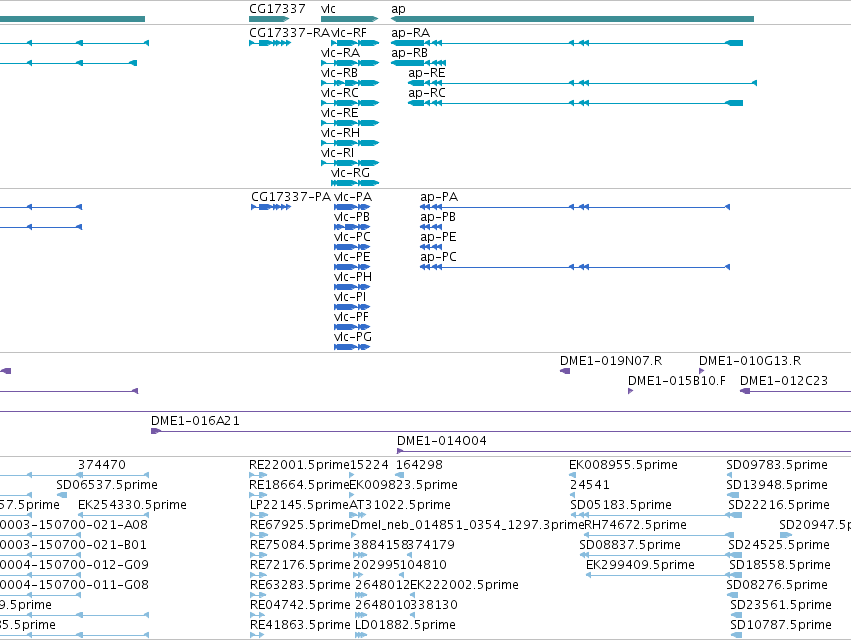Select the long ap gene bar
The image size is (851, 640).
(x=573, y=19)
